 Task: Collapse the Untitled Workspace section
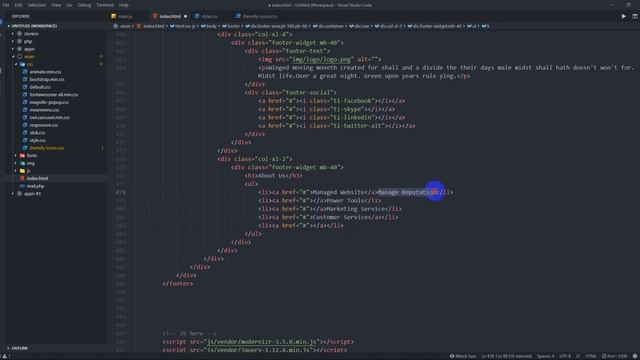(x=34, y=26)
